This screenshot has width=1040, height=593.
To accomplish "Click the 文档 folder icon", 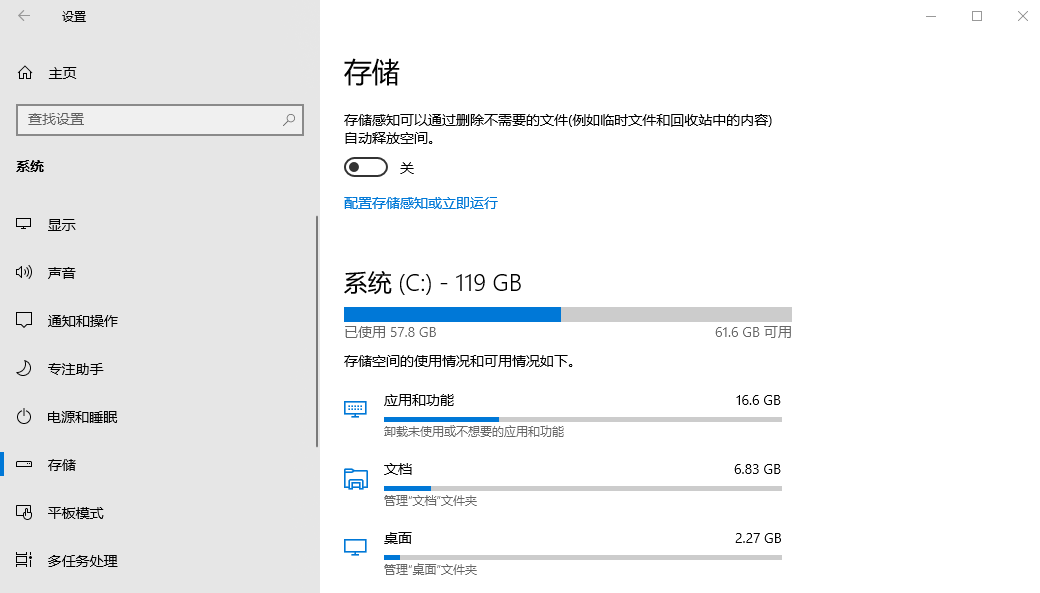I will (x=355, y=478).
